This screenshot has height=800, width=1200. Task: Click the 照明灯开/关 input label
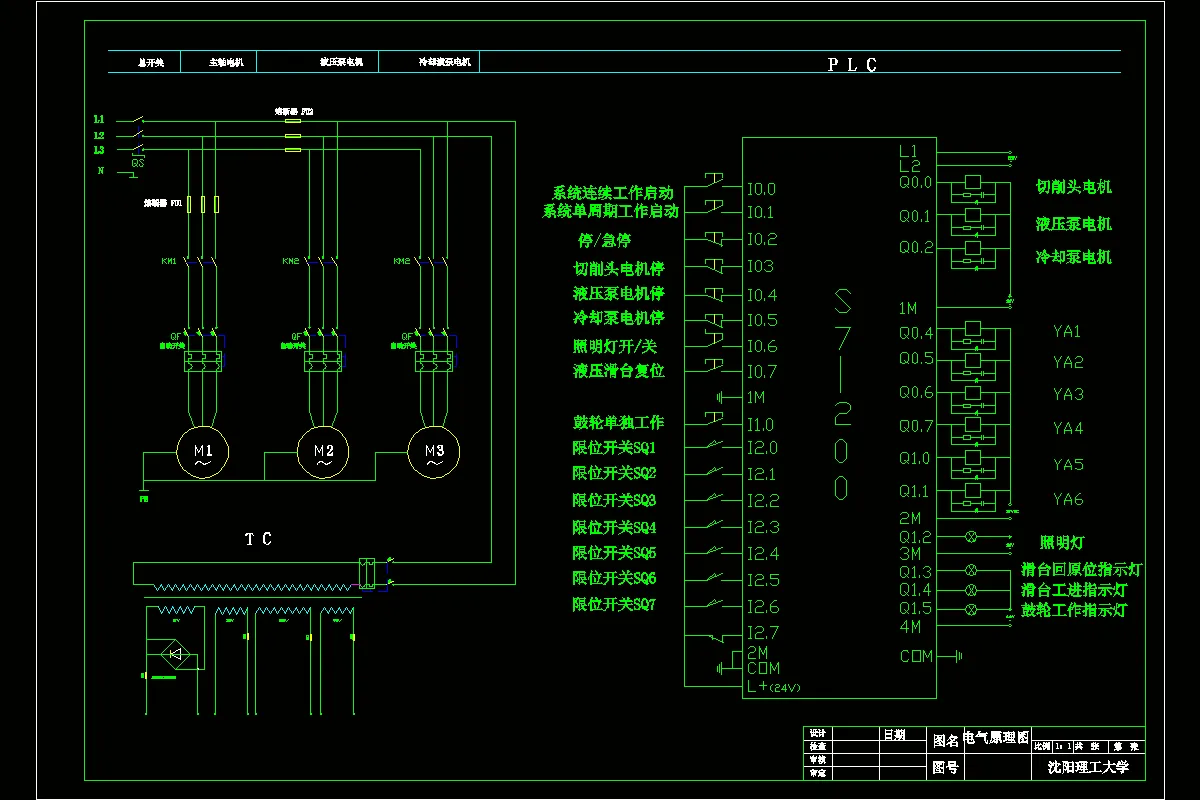tap(615, 346)
